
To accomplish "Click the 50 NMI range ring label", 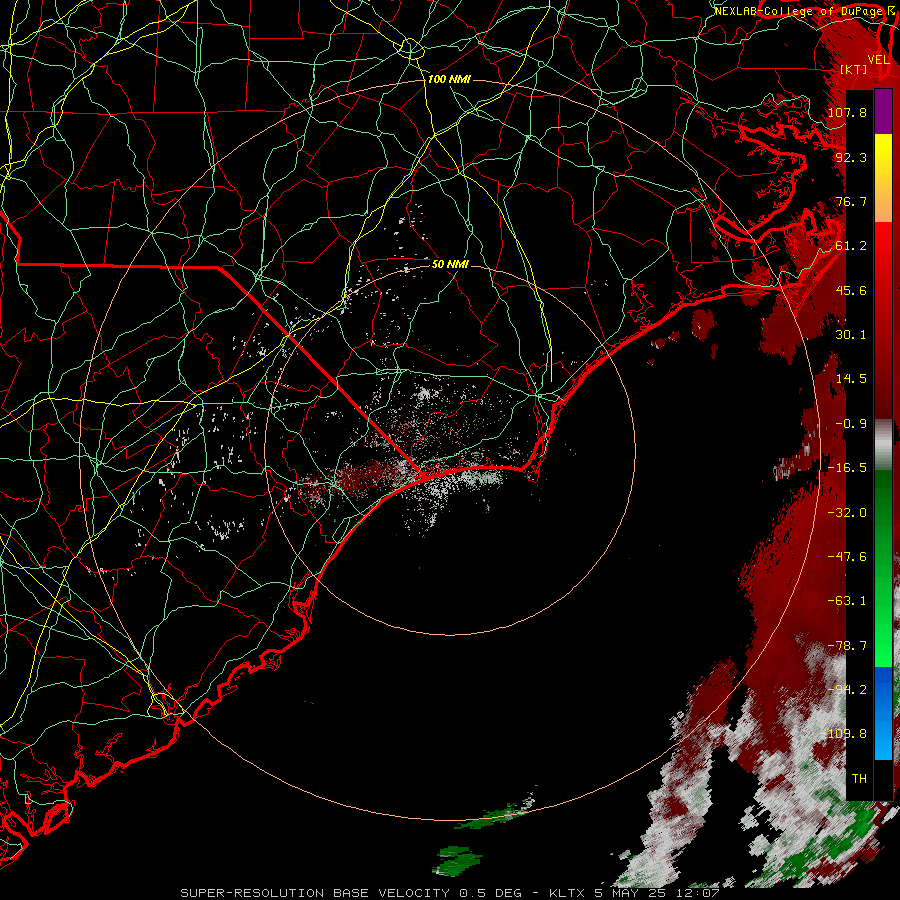I will click(x=450, y=264).
